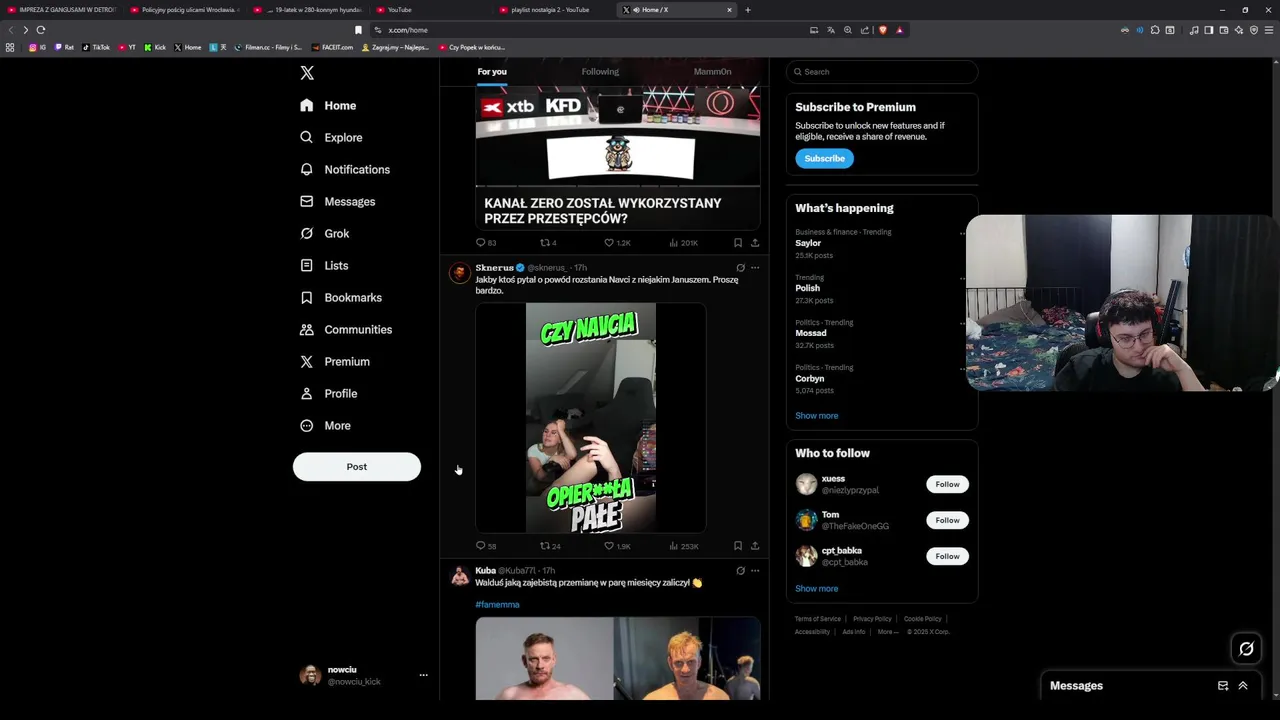Open the #famemma hashtag

click(497, 605)
